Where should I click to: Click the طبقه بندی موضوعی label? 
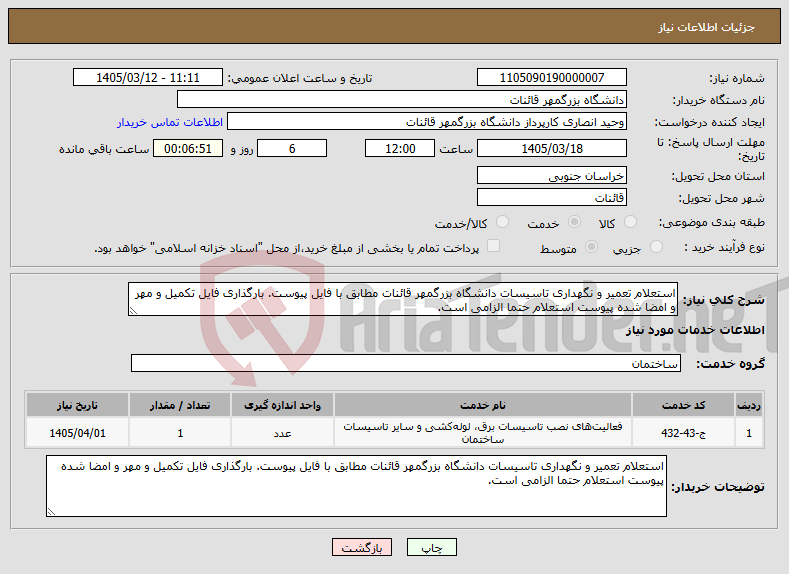pos(712,222)
